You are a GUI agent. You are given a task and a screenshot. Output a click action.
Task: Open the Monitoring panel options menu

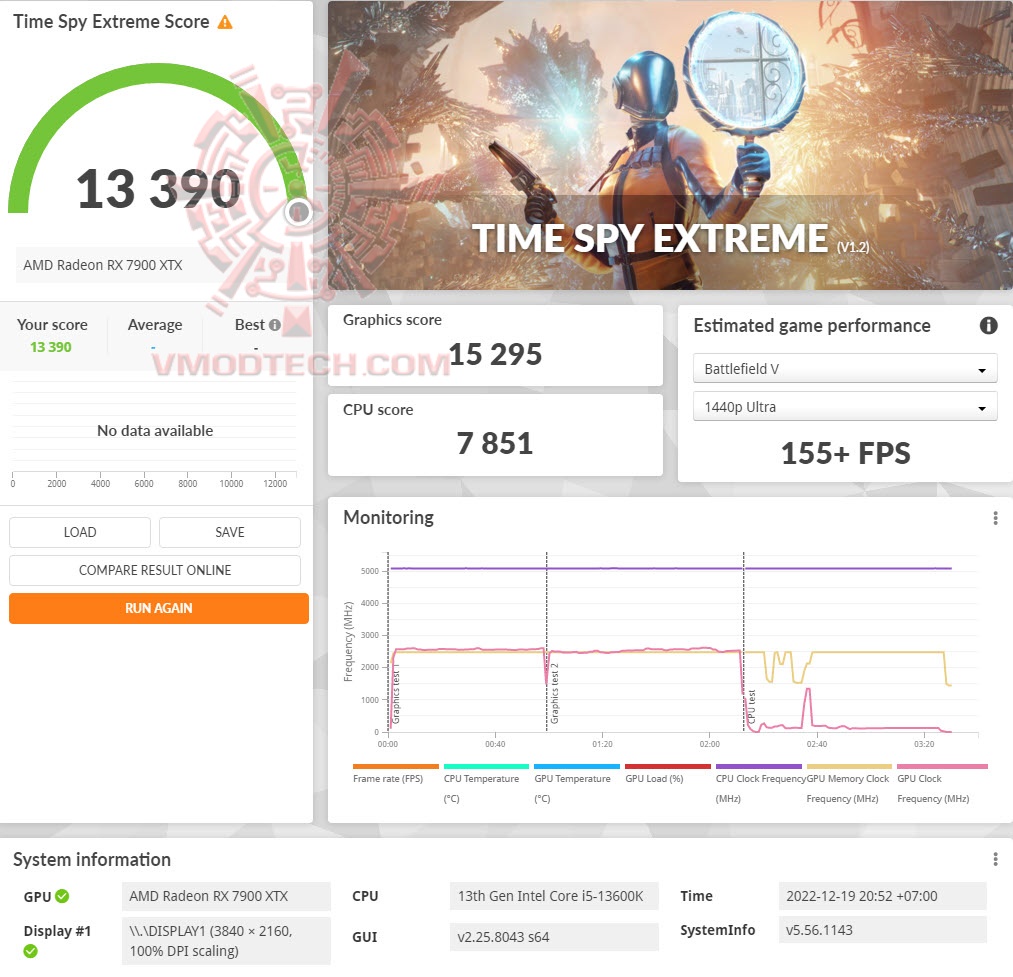995,517
